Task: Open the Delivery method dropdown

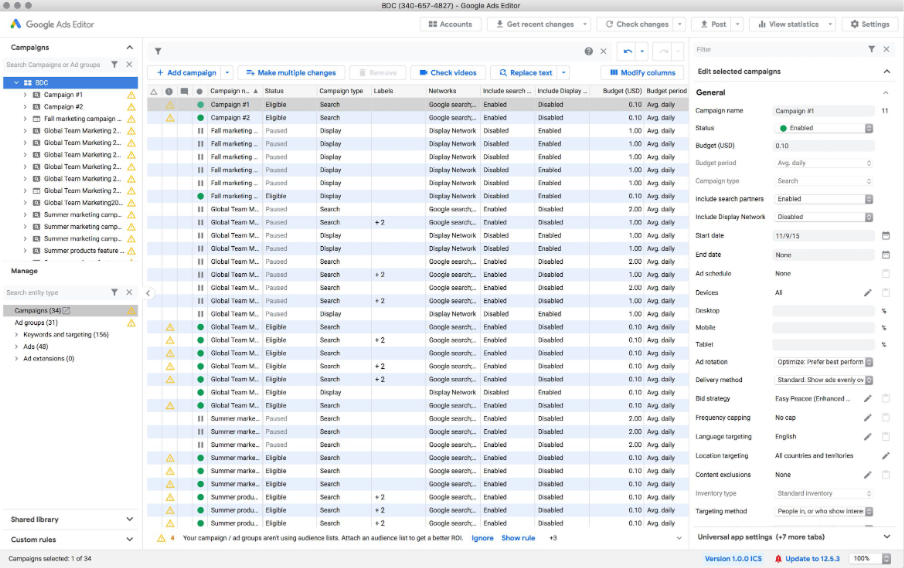Action: pos(823,380)
